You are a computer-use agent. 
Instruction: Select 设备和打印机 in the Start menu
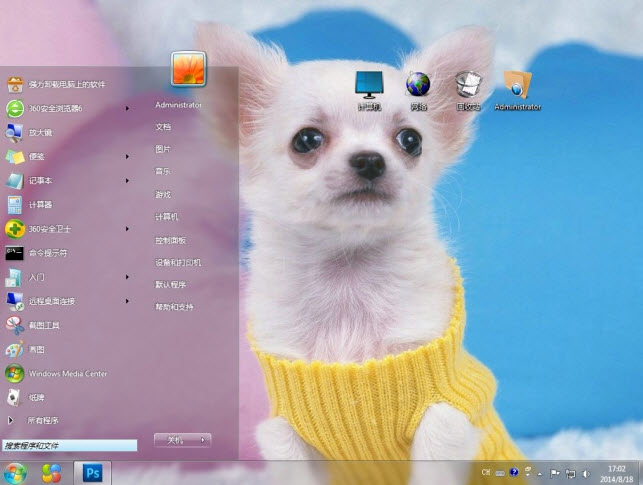click(178, 262)
